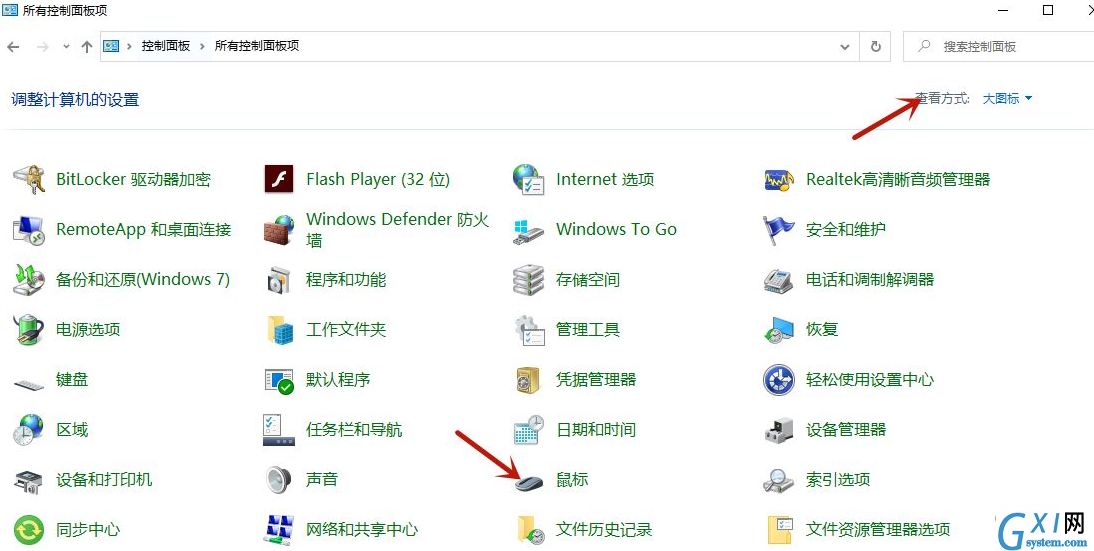1094x551 pixels.
Task: Open the 程序和功能 icon
Action: click(x=279, y=280)
